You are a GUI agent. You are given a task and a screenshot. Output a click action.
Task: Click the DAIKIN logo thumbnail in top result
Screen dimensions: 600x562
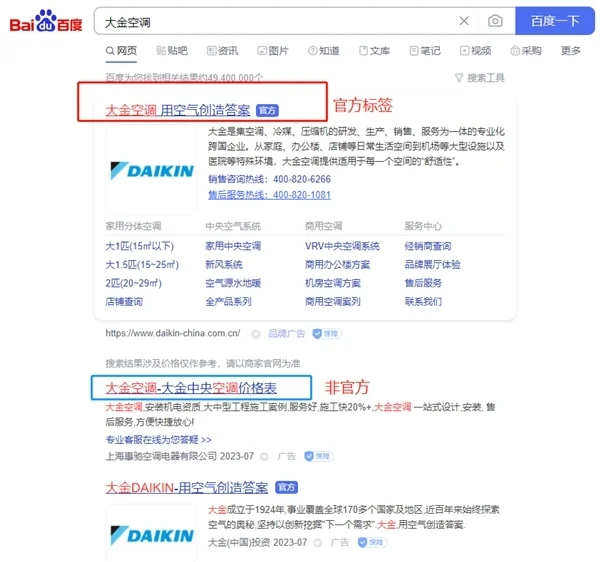[x=151, y=171]
